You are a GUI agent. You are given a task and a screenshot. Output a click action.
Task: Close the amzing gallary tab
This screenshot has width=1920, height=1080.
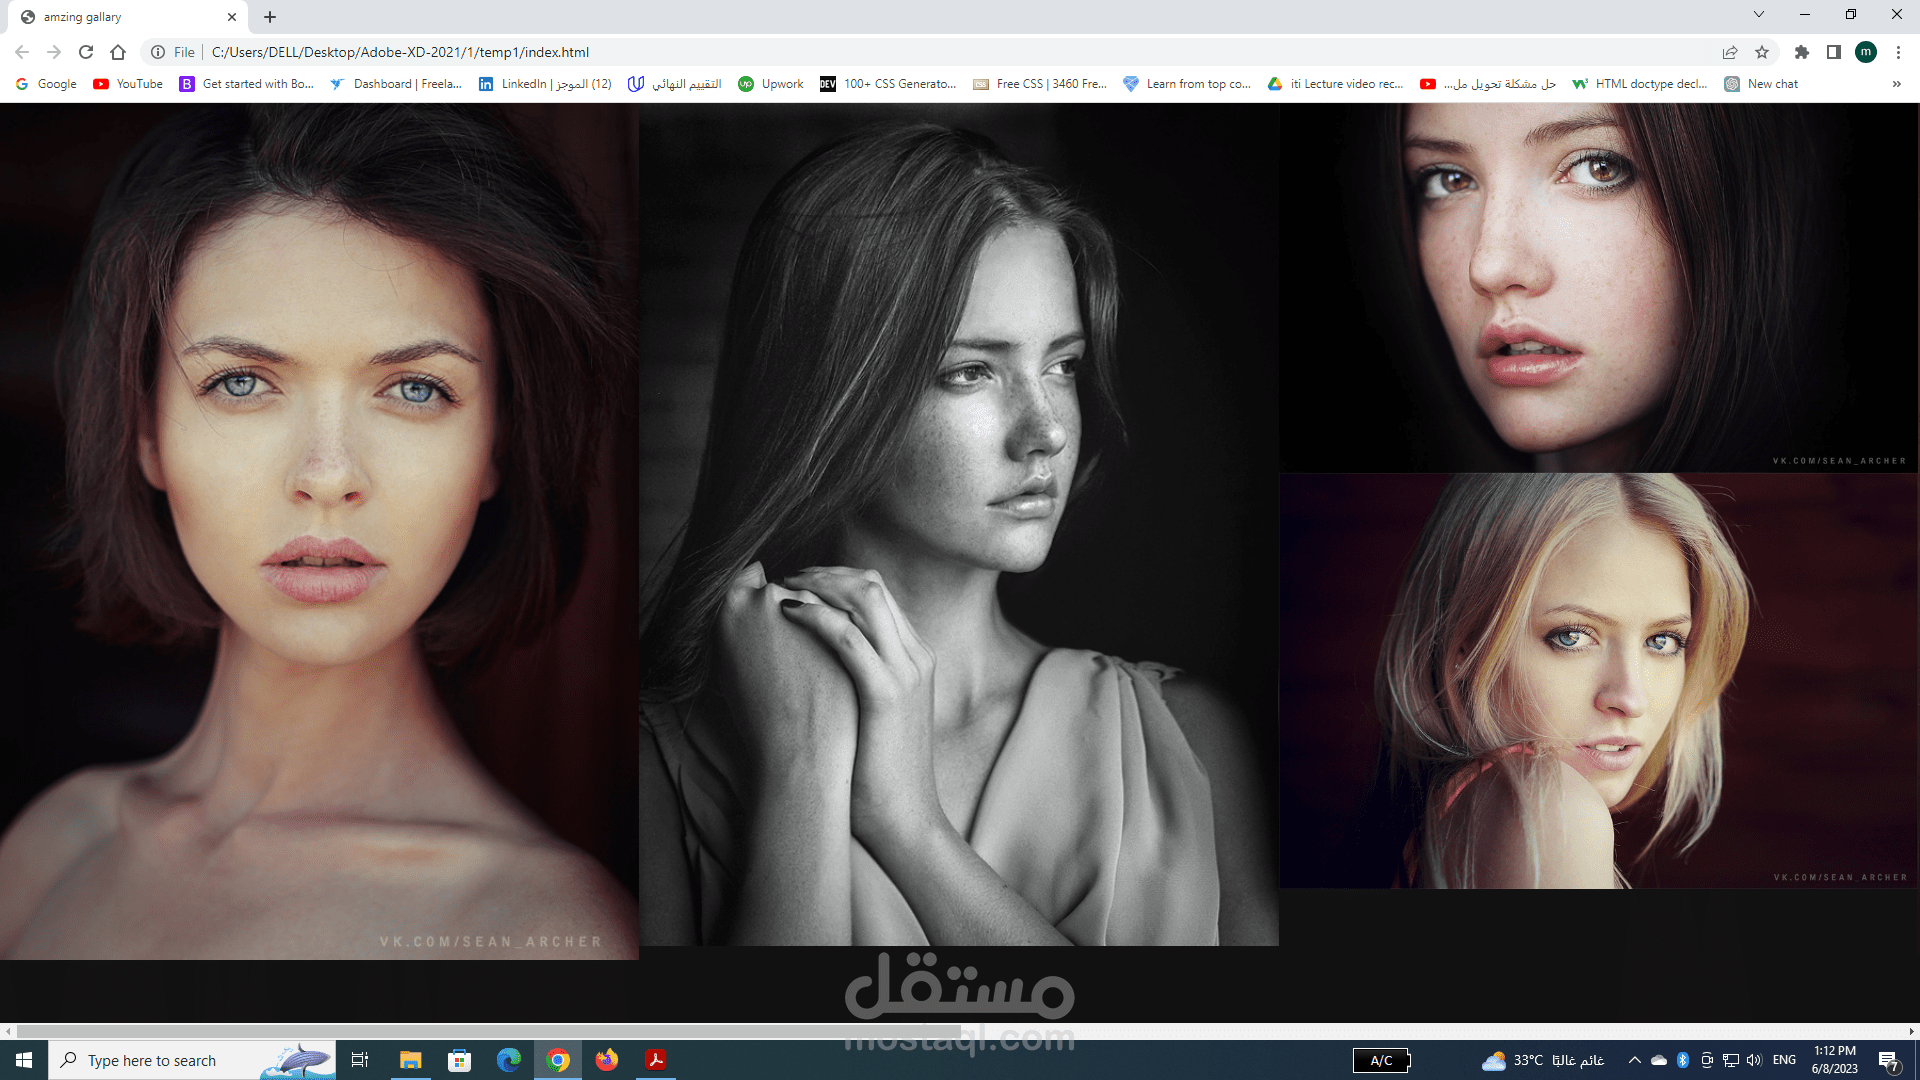point(232,17)
